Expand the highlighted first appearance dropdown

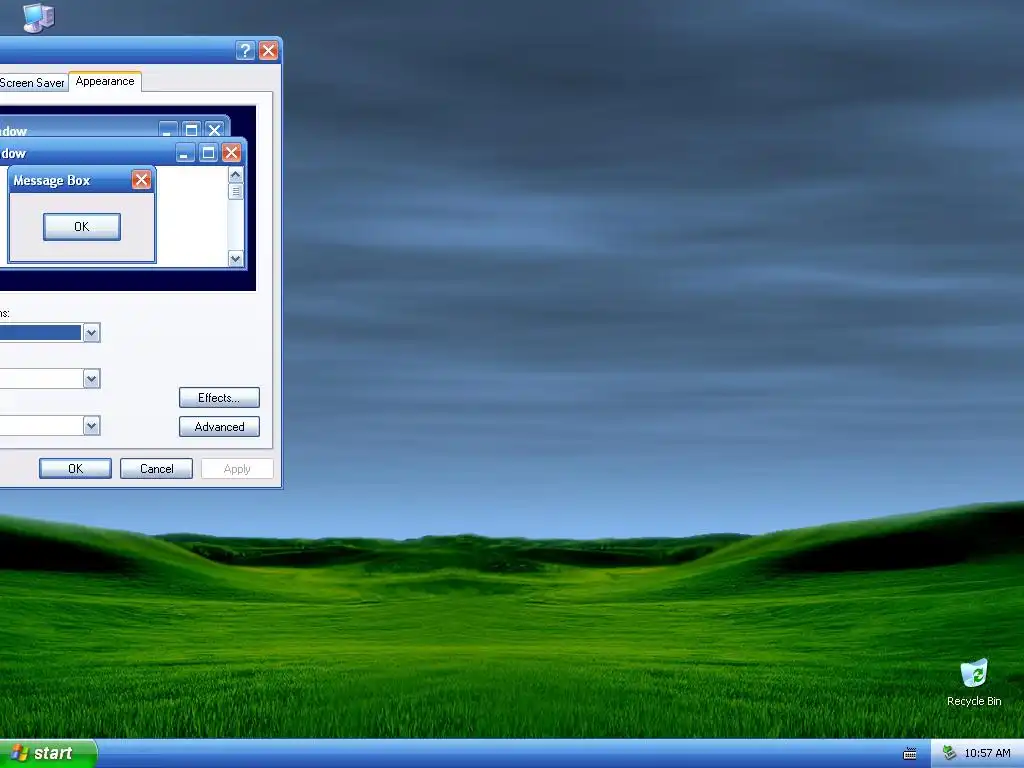pyautogui.click(x=91, y=332)
